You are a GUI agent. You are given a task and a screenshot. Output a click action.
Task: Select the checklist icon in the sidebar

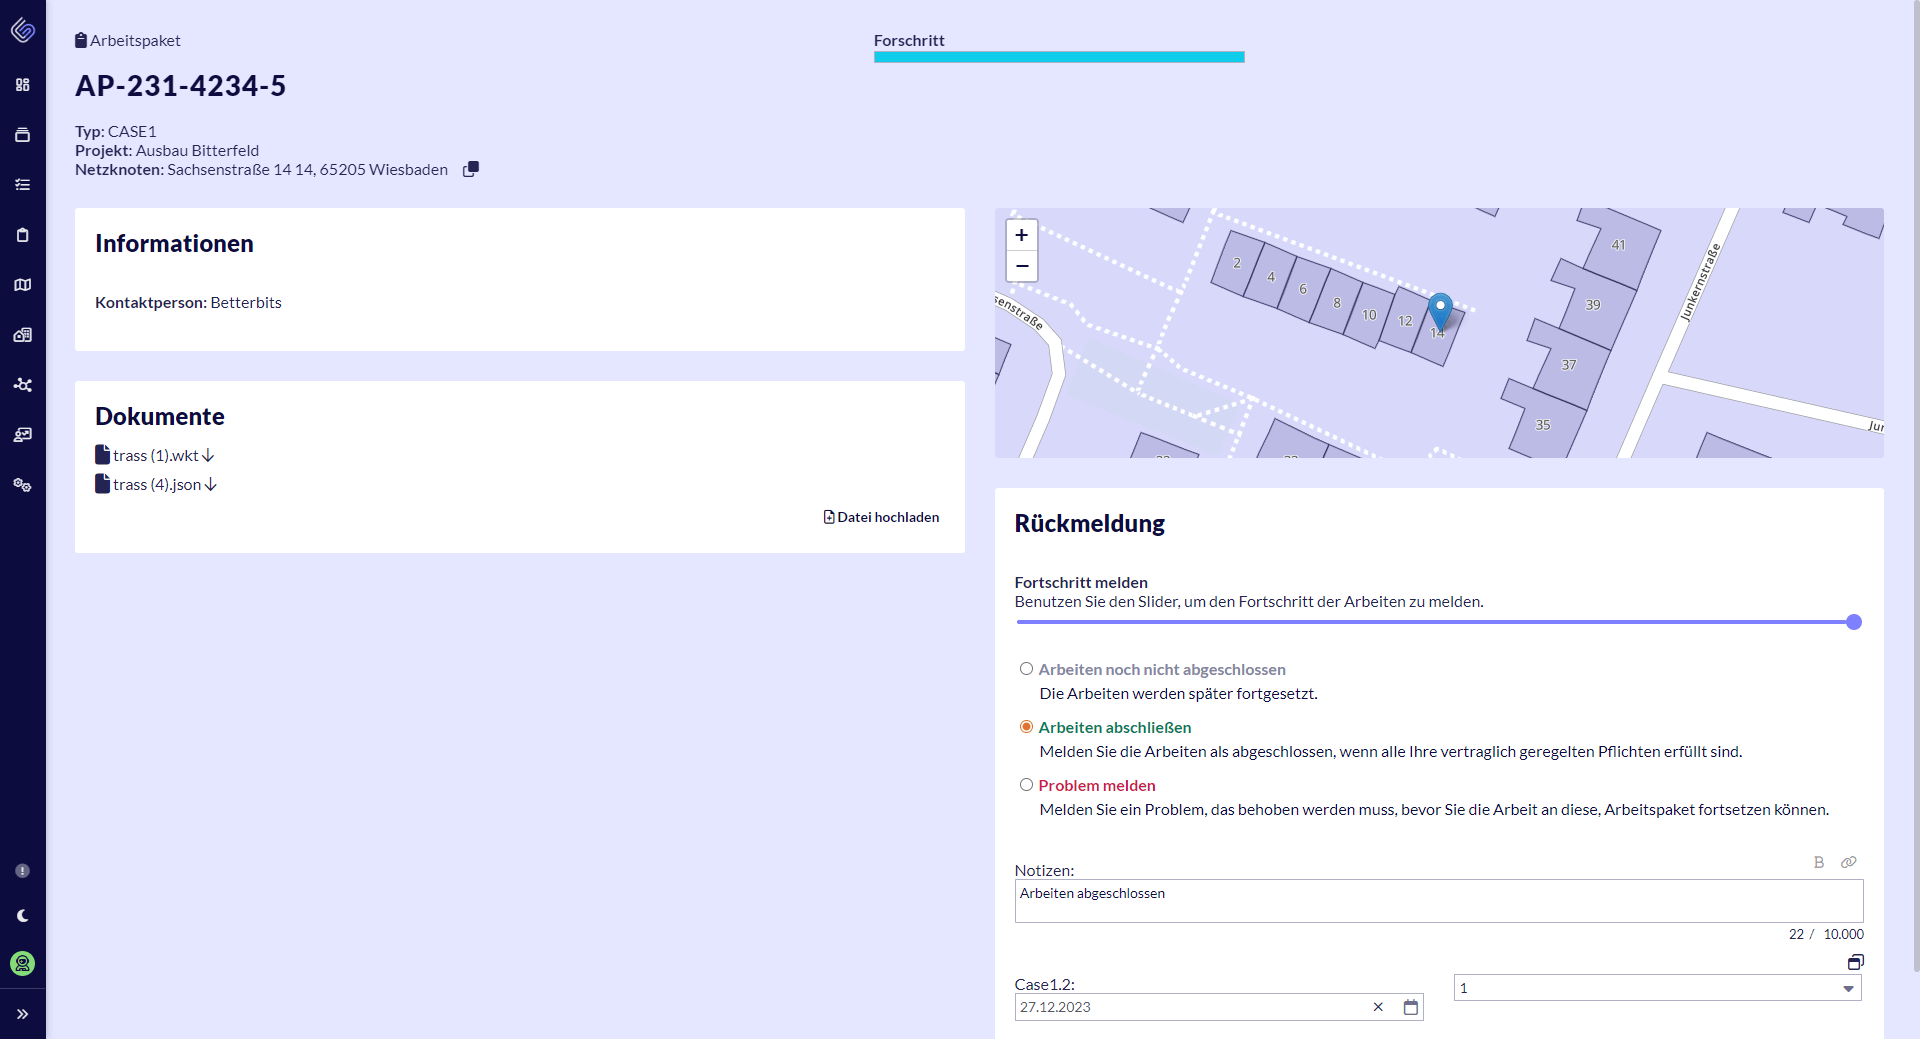click(22, 184)
